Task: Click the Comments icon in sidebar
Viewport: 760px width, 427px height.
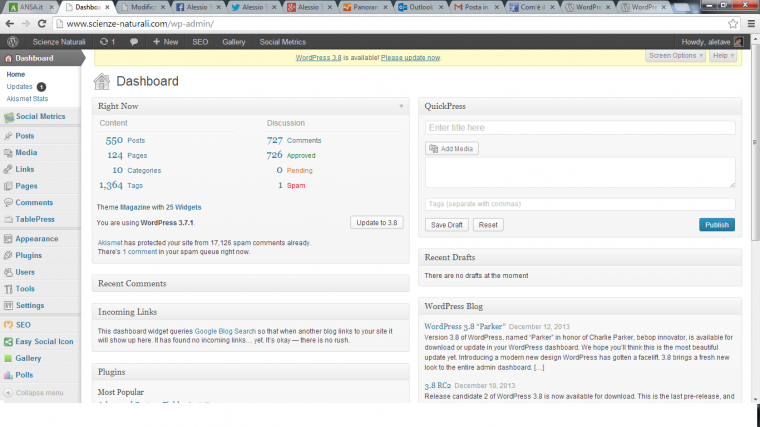Action: click(8, 203)
